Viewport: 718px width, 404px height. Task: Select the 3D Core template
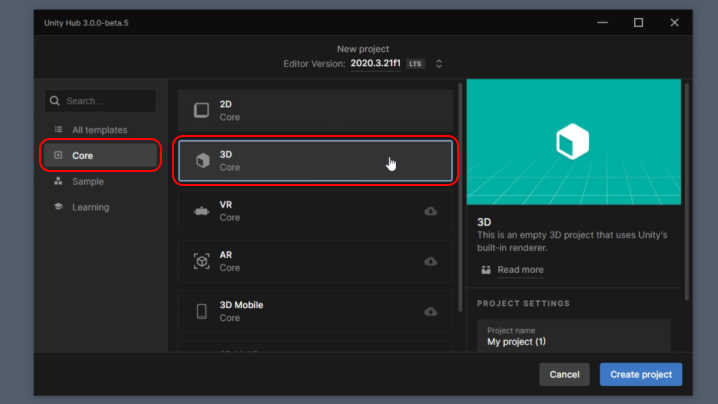(x=315, y=161)
